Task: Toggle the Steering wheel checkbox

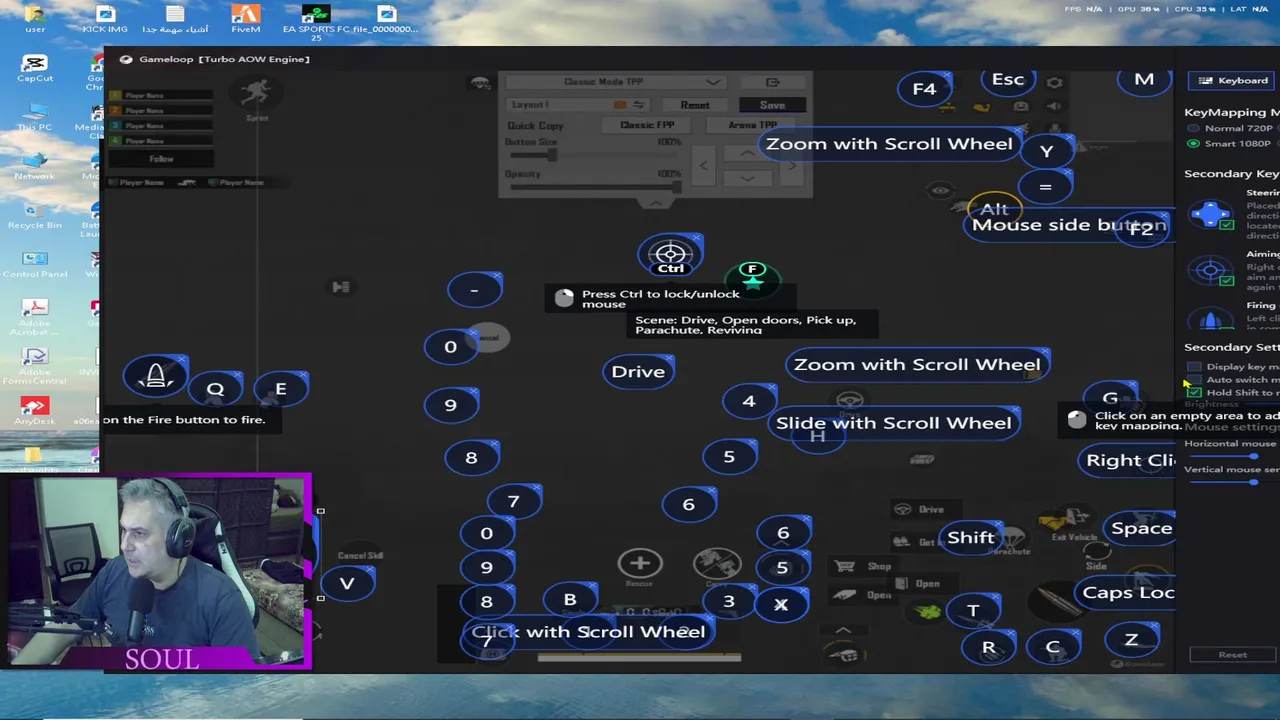Action: click(1227, 225)
